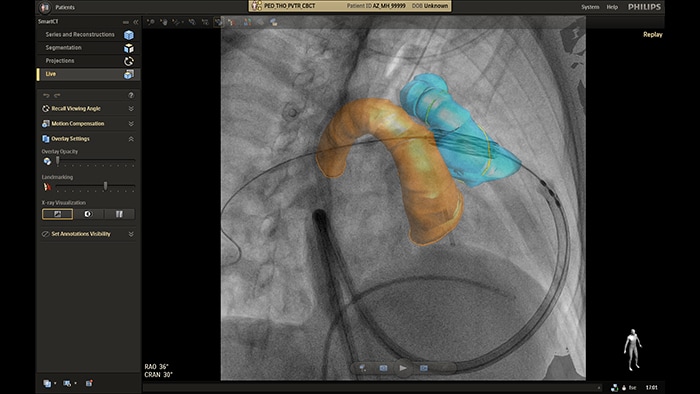This screenshot has height=394, width=700.
Task: Collapse Overlay Settings section
Action: [131, 139]
